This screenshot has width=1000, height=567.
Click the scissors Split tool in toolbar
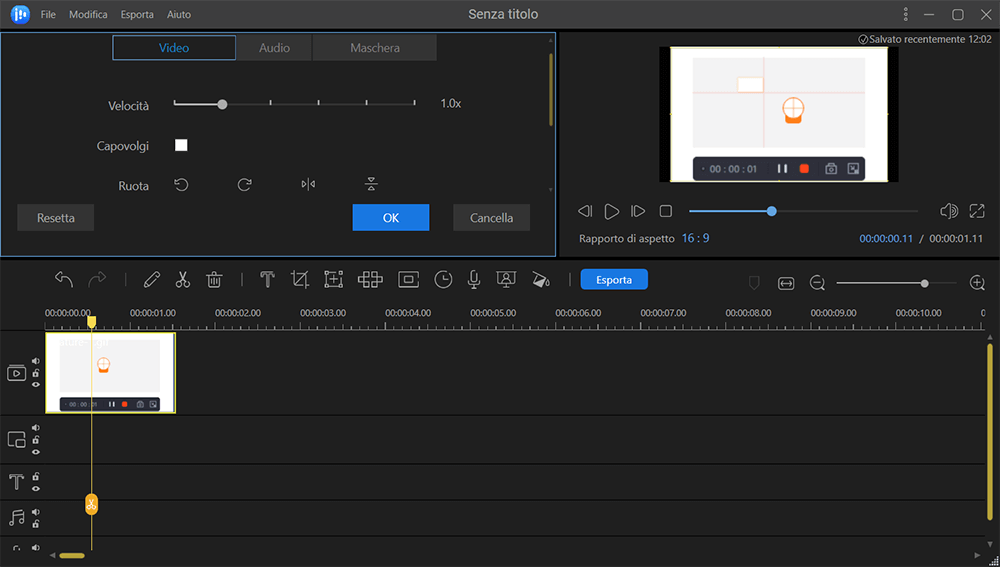point(183,280)
